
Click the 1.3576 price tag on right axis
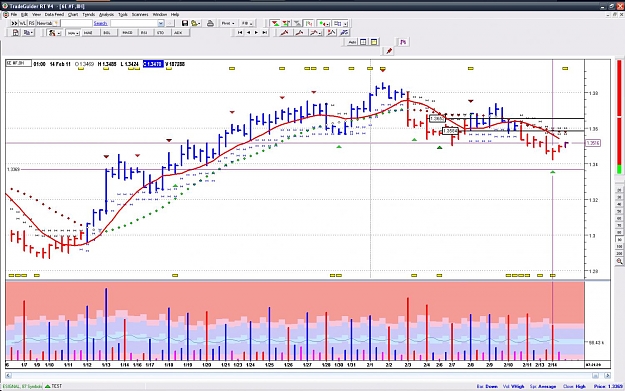click(x=593, y=143)
